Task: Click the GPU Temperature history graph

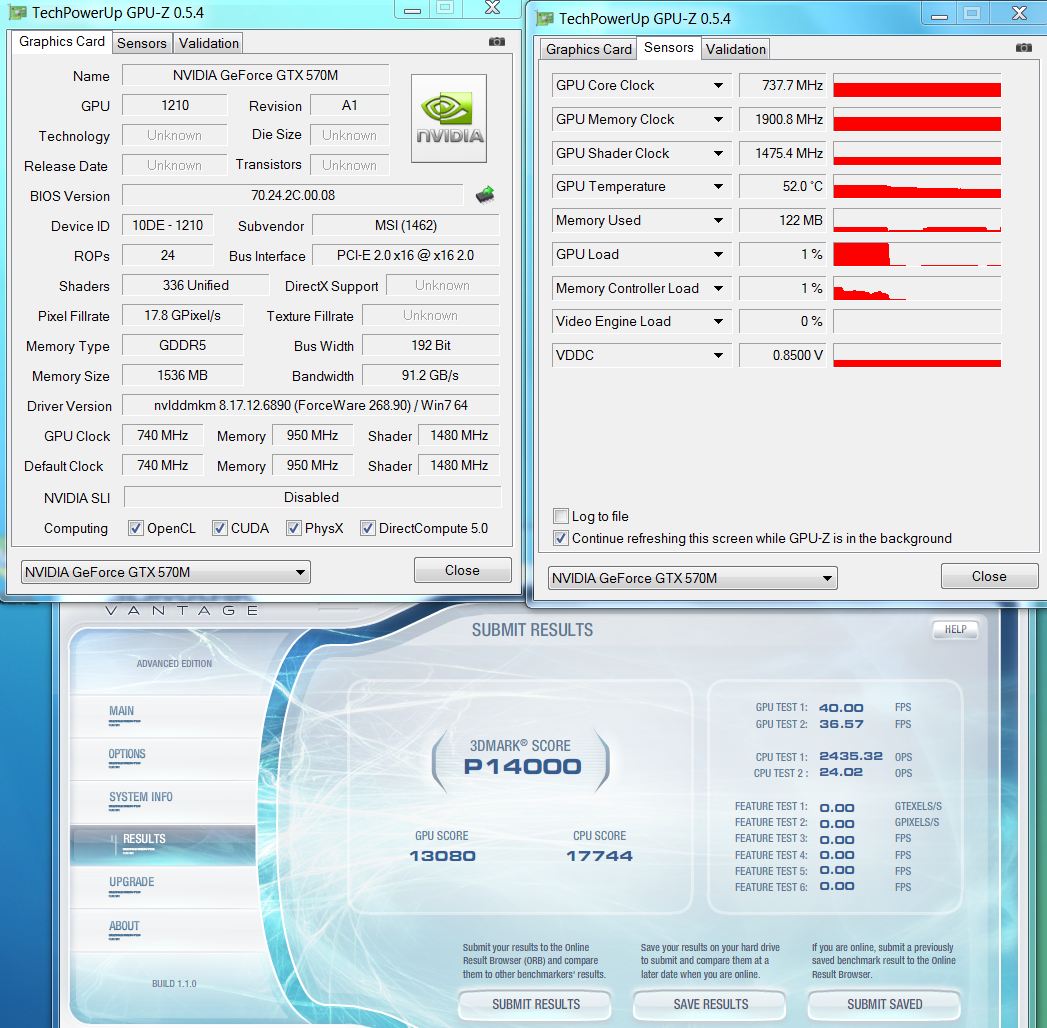Action: pyautogui.click(x=917, y=186)
